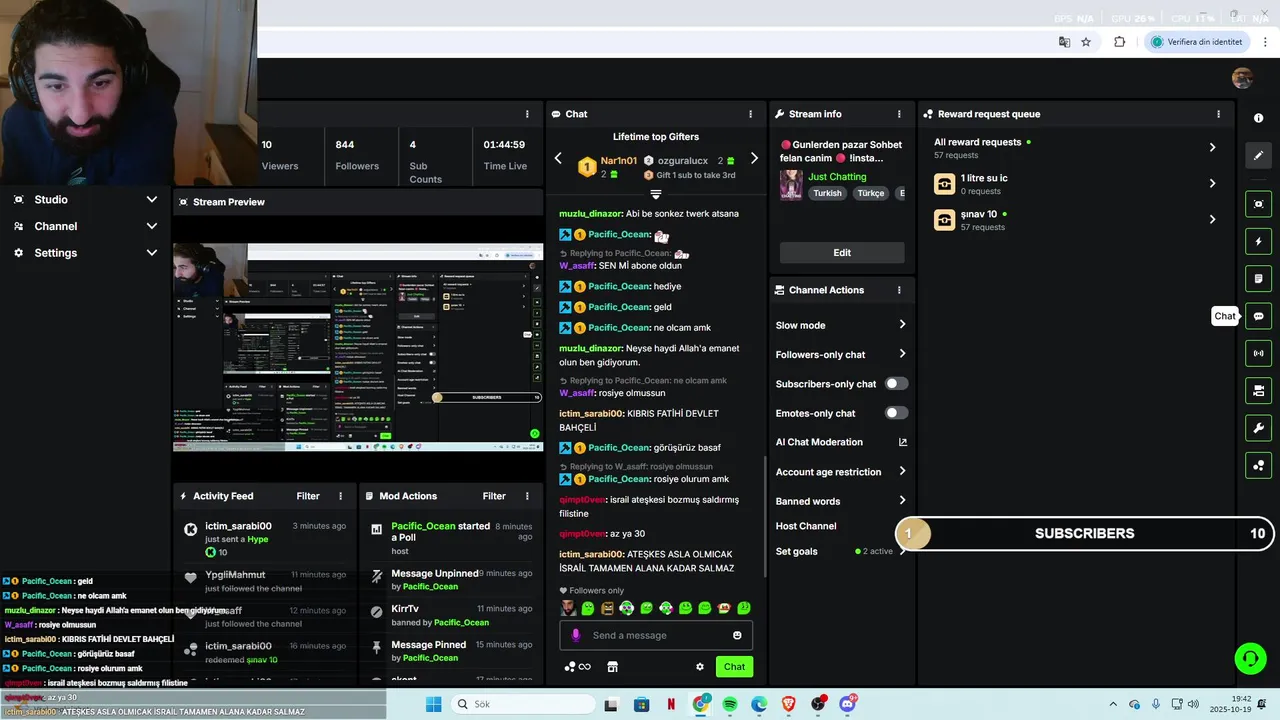Image resolution: width=1280 pixels, height=720 pixels.
Task: Open Channel Actions three-dot menu
Action: point(899,290)
